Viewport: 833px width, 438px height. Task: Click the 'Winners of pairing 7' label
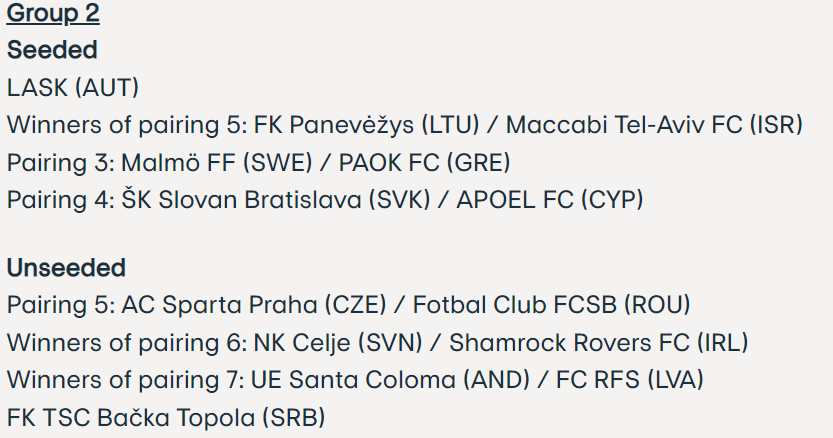[123, 380]
